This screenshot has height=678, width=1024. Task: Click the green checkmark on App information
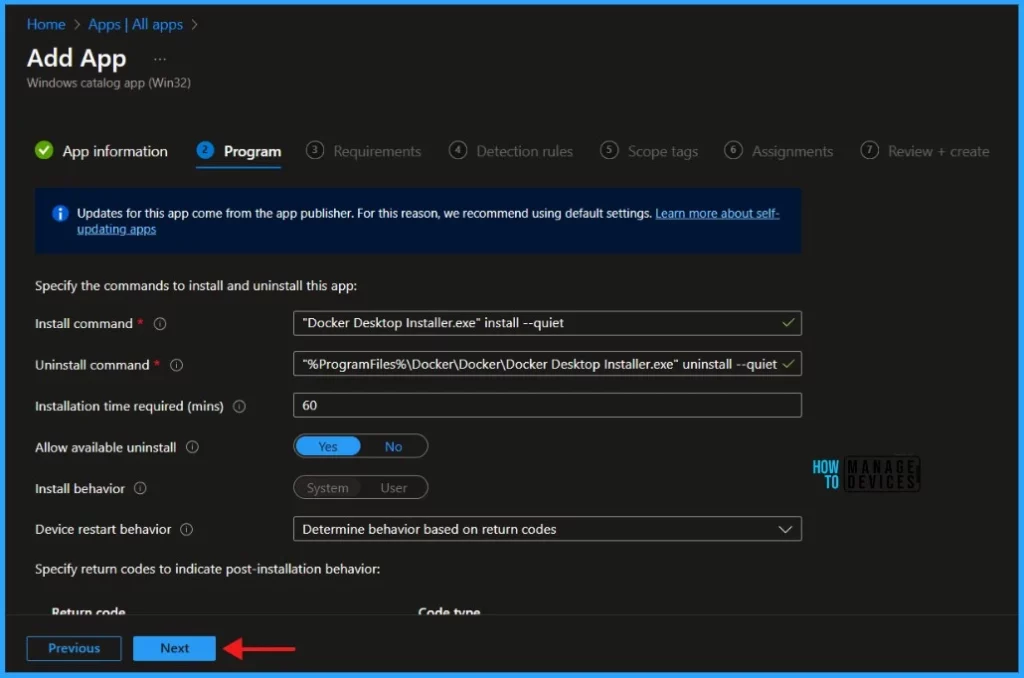coord(44,151)
